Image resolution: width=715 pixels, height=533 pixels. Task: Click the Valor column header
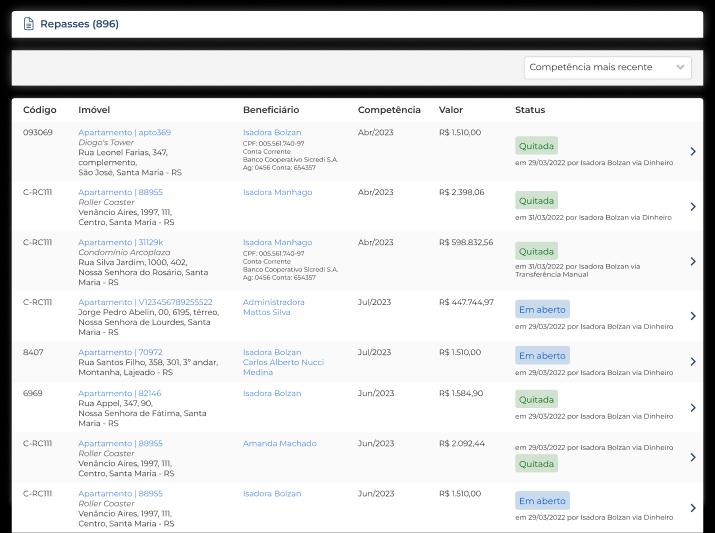451,110
